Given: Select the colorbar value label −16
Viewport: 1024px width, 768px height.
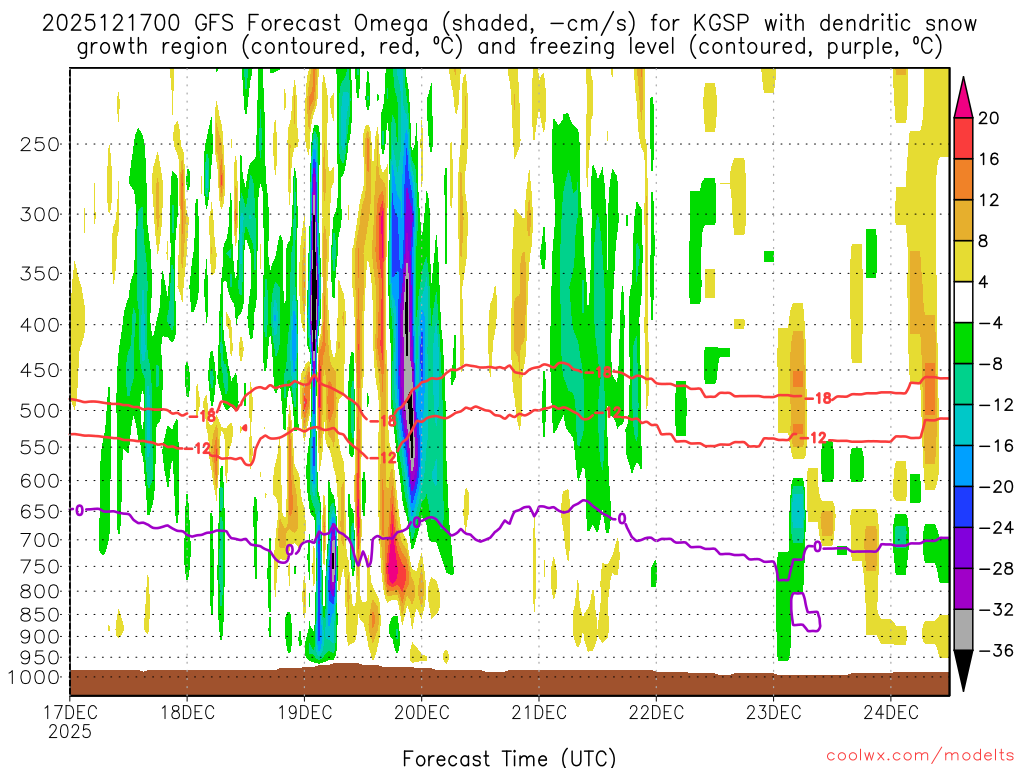Looking at the screenshot, I should (996, 445).
